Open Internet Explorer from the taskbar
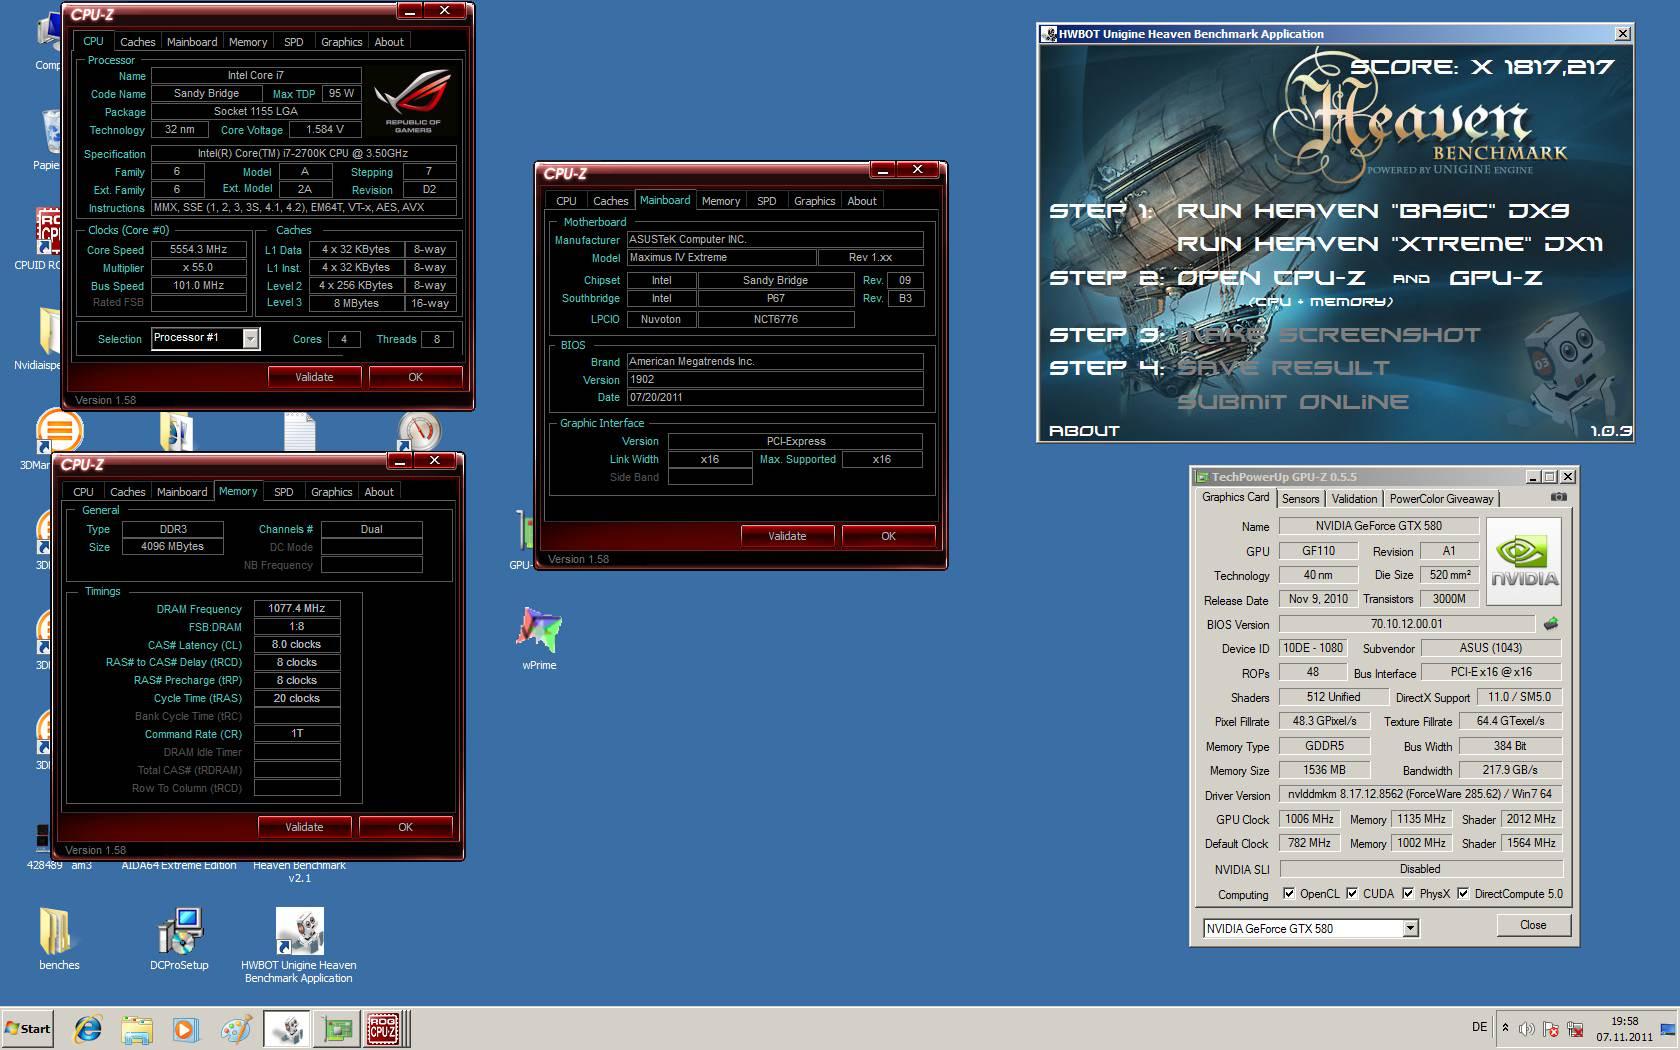 click(x=88, y=1029)
